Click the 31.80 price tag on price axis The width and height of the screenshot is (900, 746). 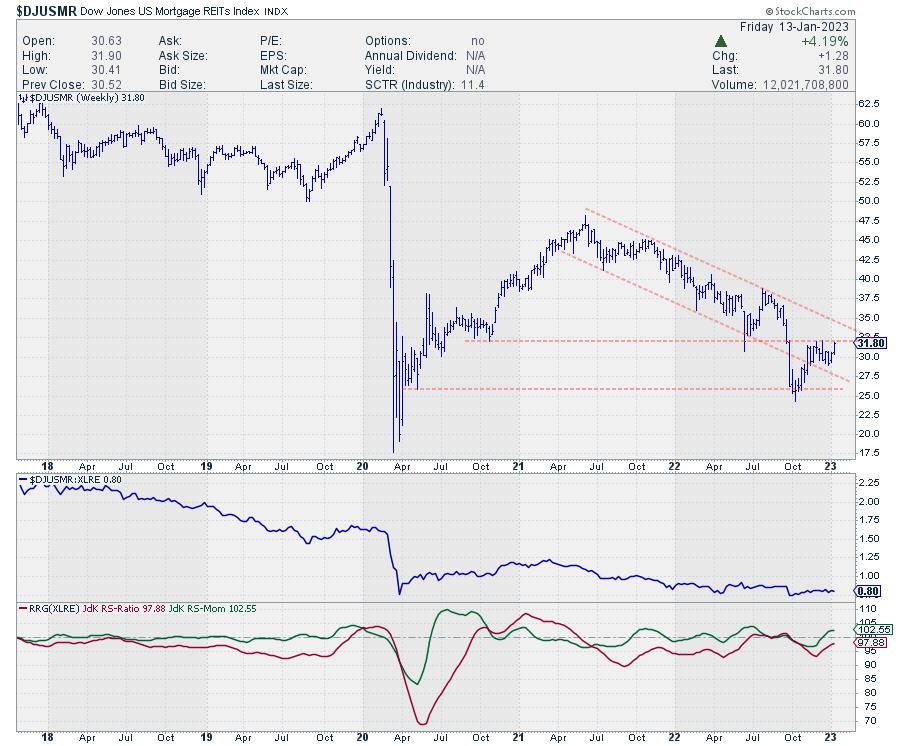point(871,343)
